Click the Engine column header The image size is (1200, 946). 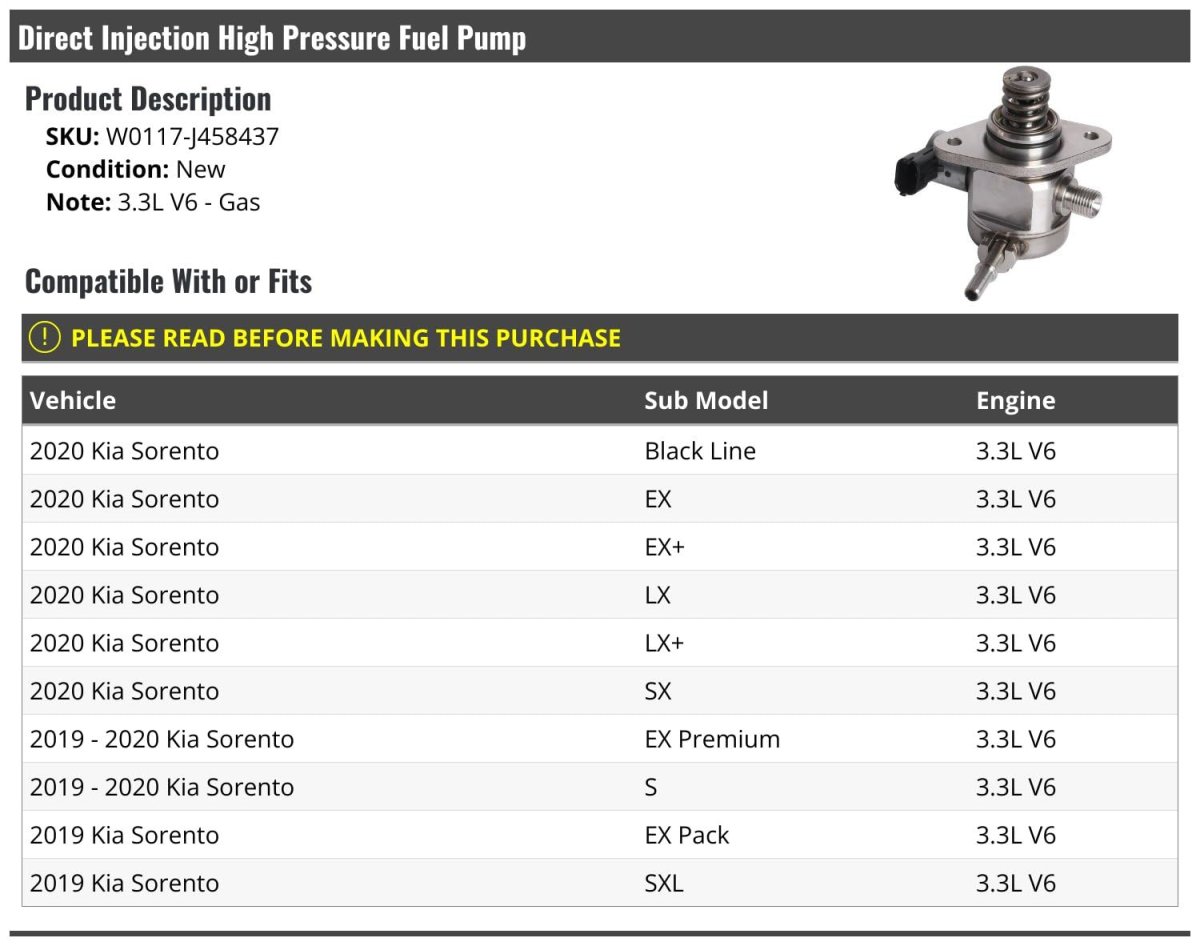[x=1015, y=401]
